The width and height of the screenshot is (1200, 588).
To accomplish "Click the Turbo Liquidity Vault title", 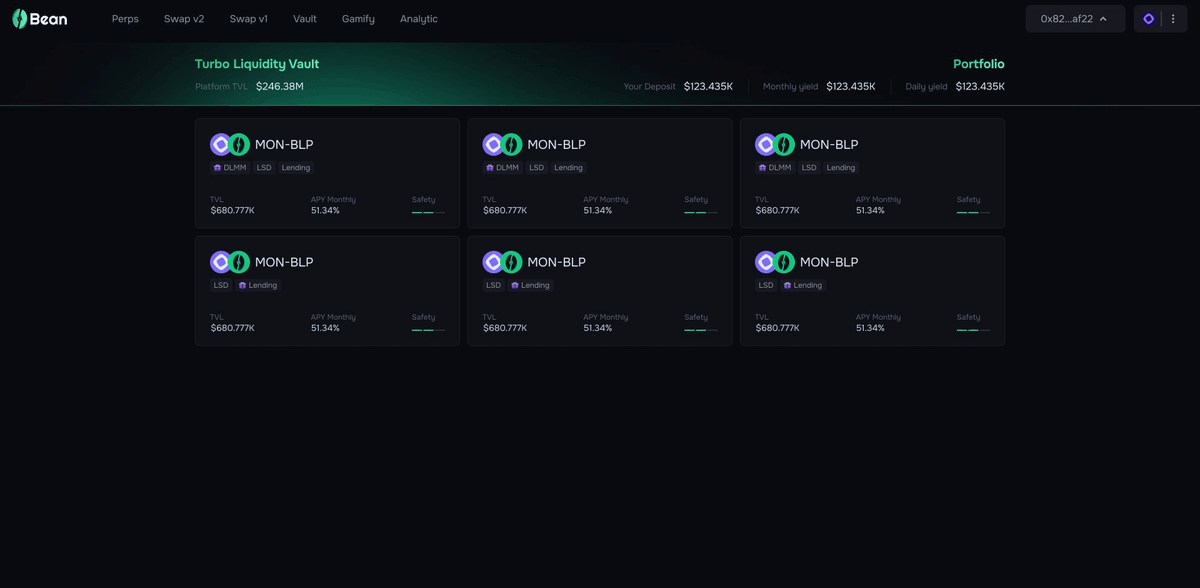I will pos(257,64).
